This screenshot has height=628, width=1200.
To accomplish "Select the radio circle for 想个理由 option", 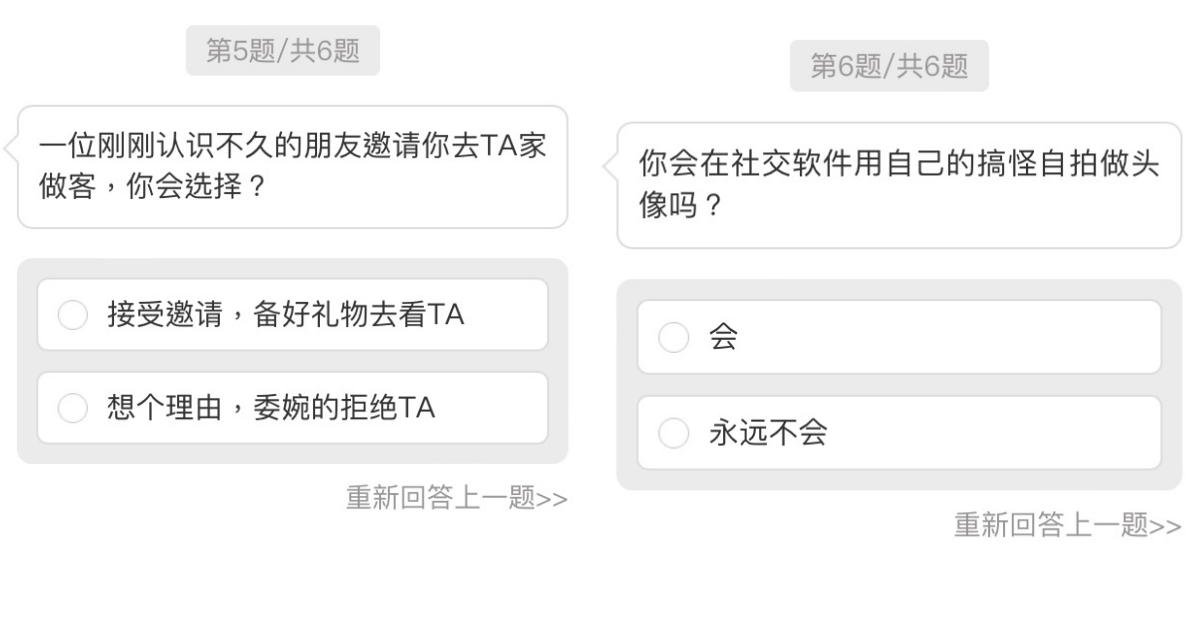I will click(73, 408).
